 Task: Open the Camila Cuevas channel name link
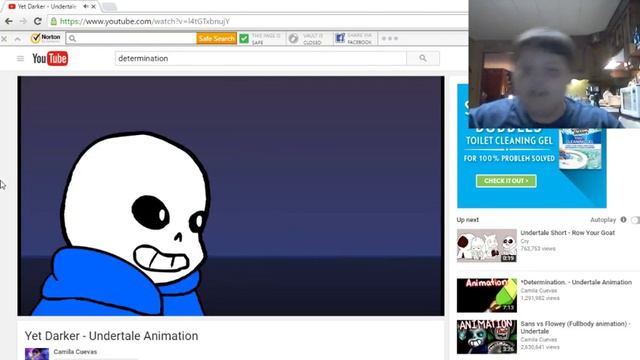[75, 352]
